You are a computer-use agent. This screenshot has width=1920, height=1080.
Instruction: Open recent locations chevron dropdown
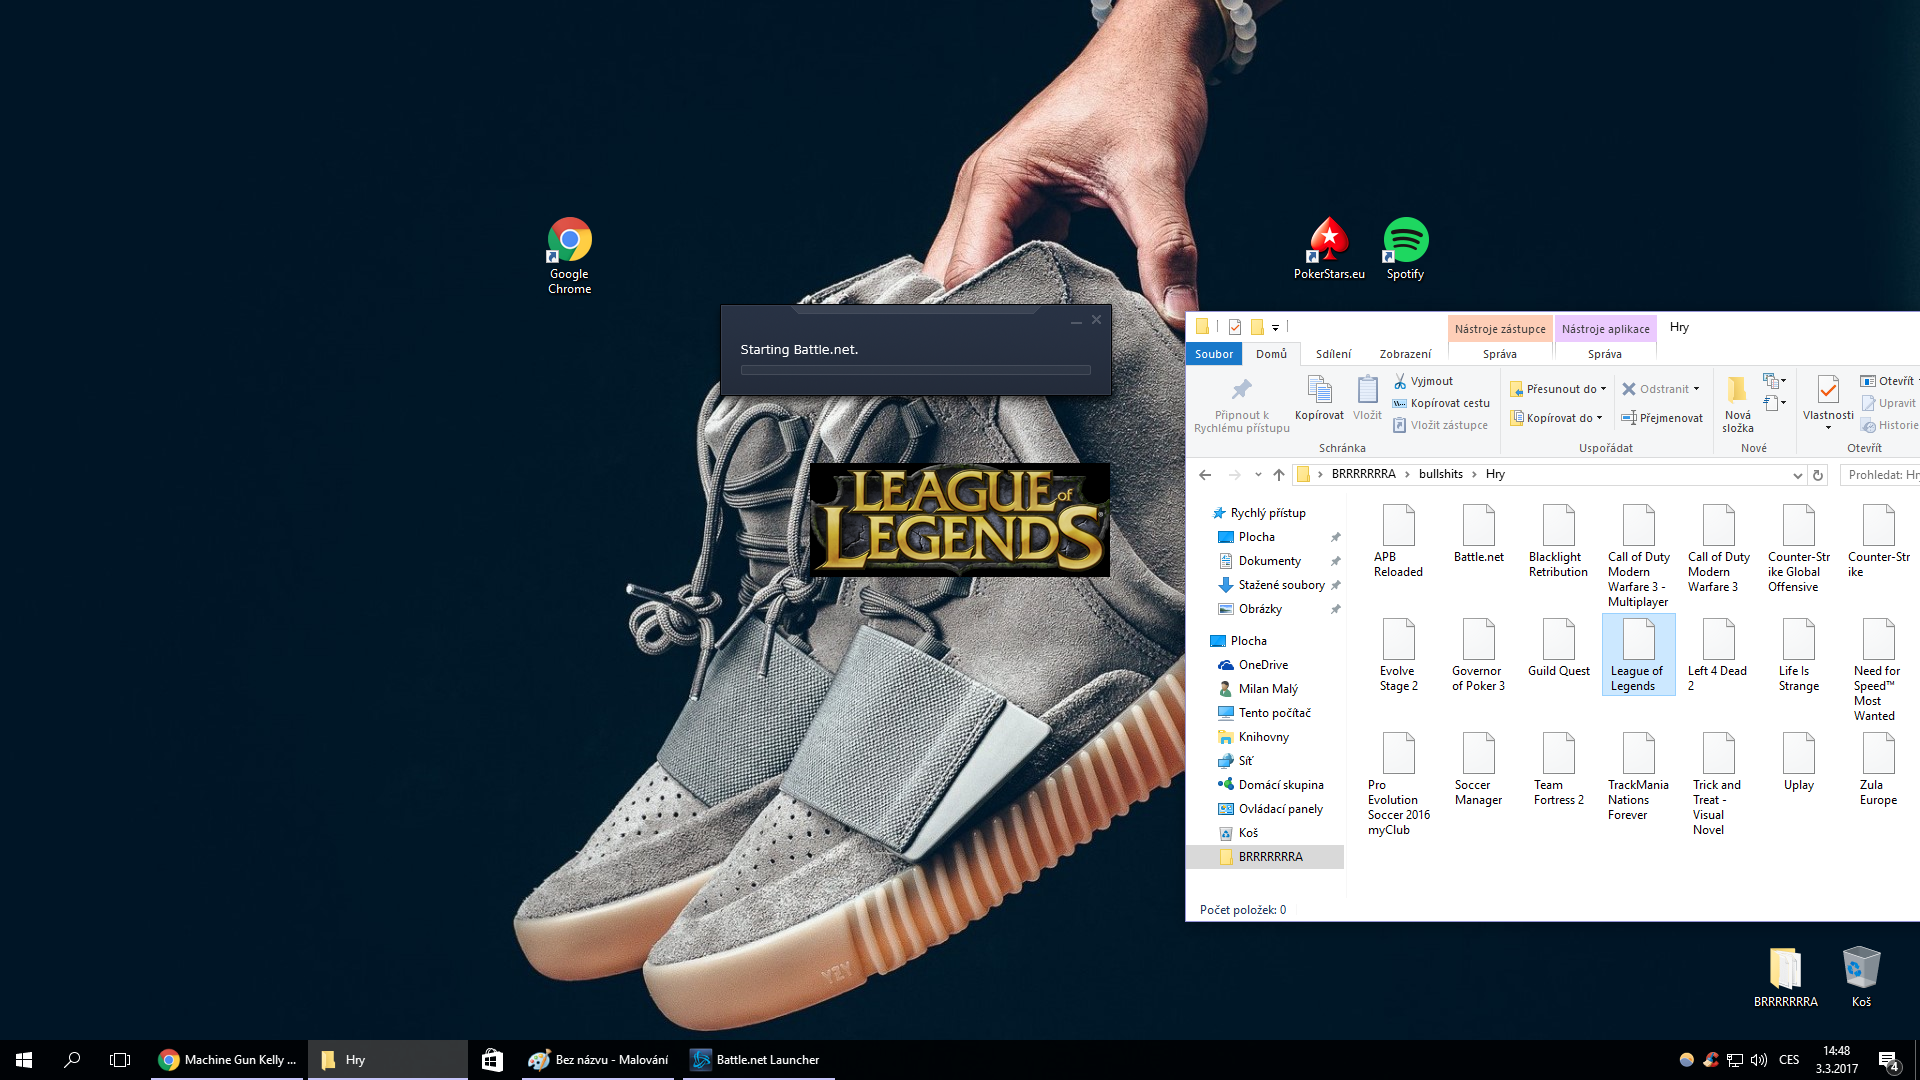[1258, 475]
